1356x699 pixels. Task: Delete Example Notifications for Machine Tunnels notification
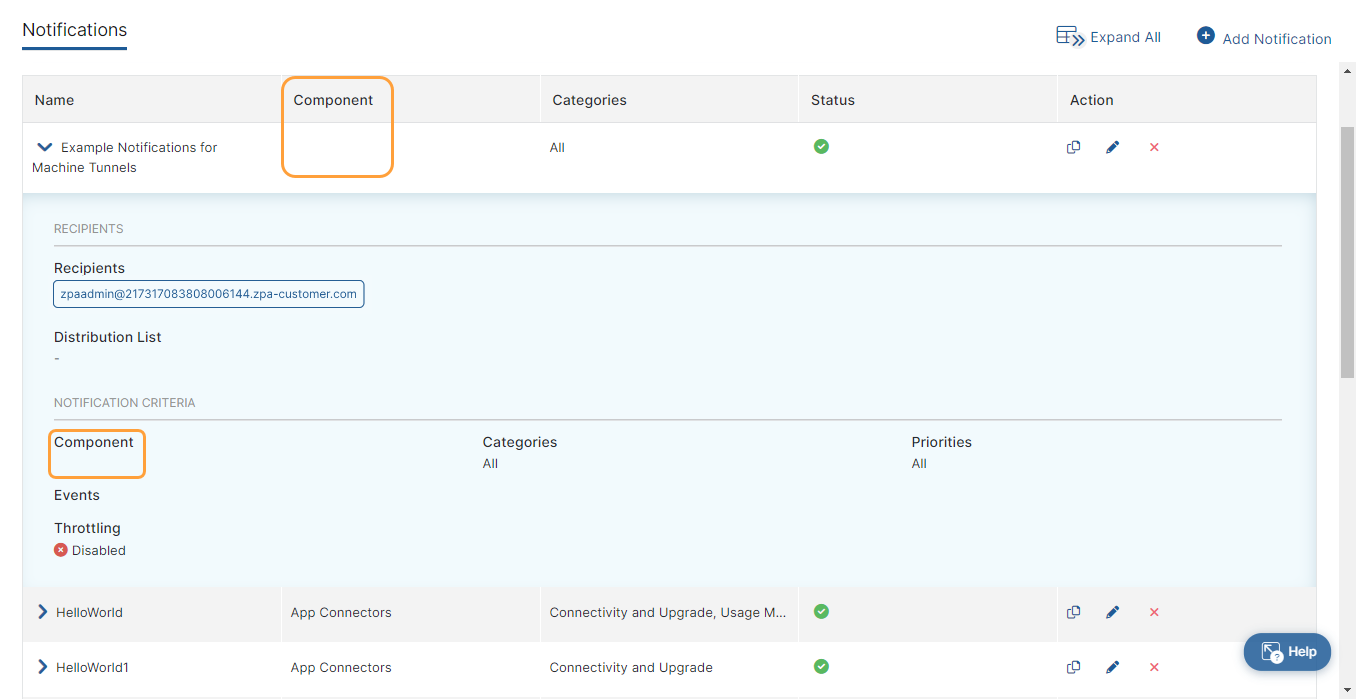[1154, 147]
